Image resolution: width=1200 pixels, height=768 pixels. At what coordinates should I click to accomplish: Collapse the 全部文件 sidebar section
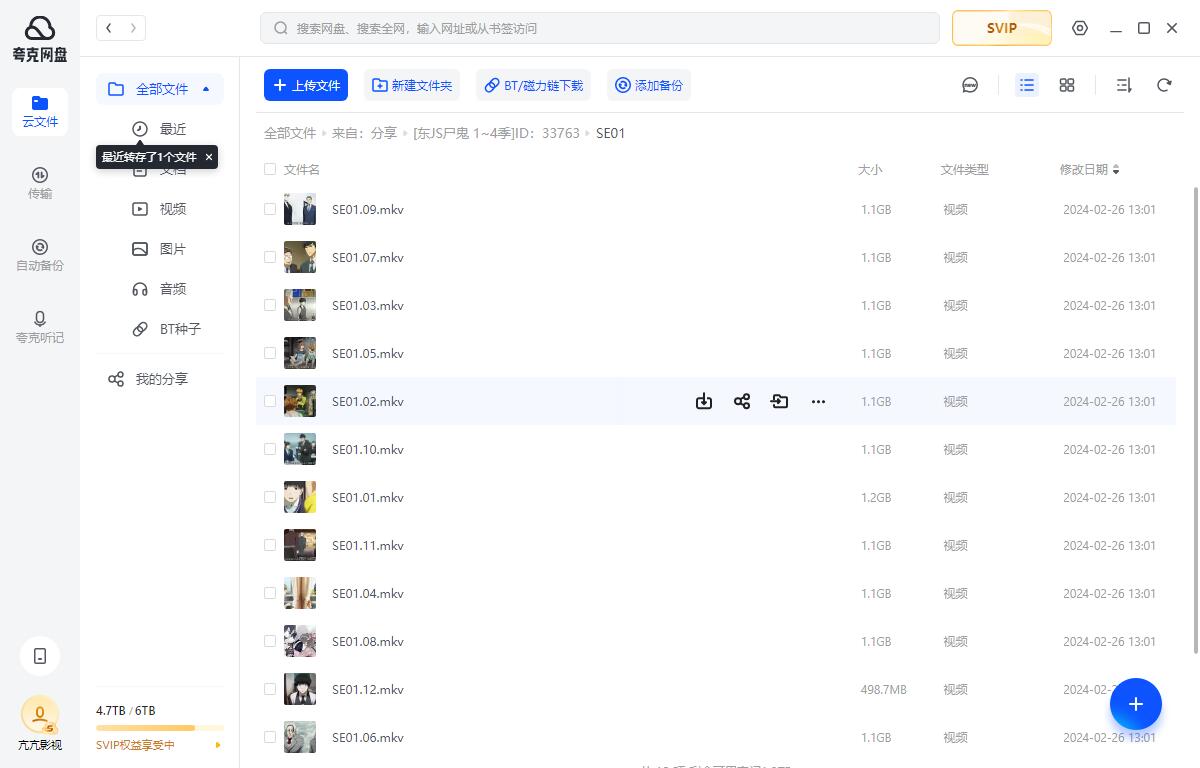(x=206, y=89)
